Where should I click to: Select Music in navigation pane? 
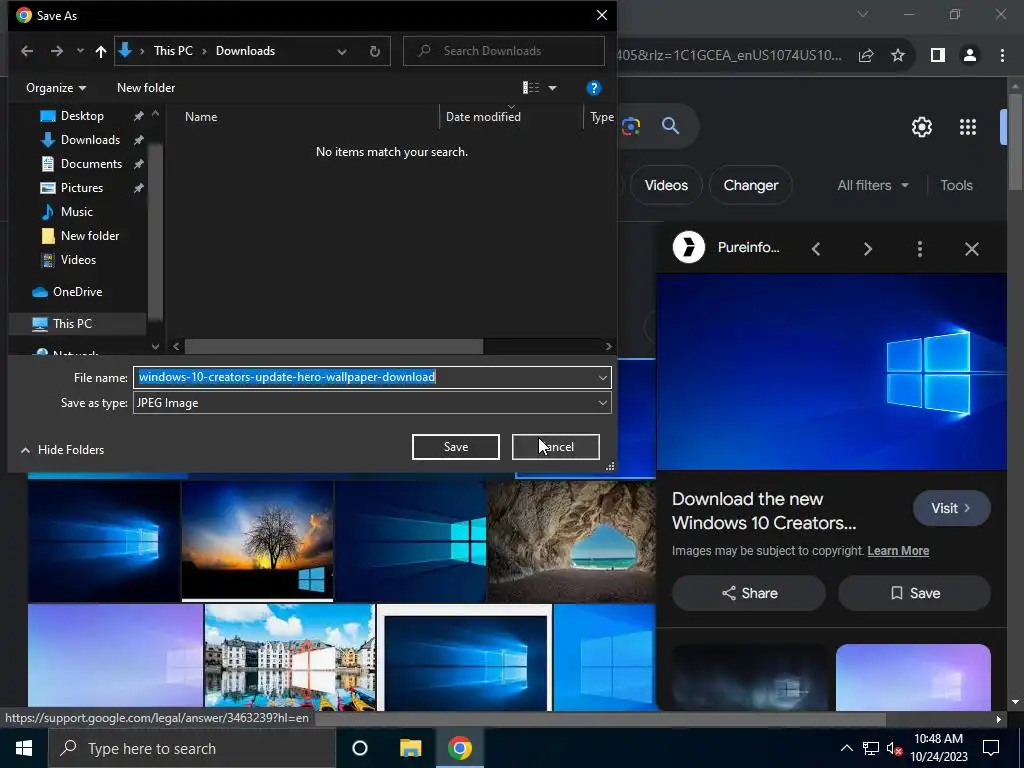click(x=76, y=212)
